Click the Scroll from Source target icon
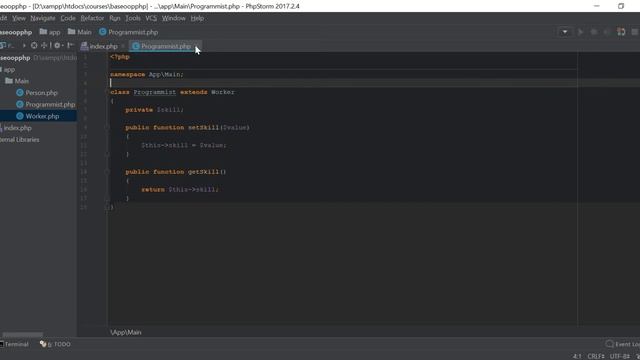Viewport: 640px width, 360px height. tap(34, 46)
